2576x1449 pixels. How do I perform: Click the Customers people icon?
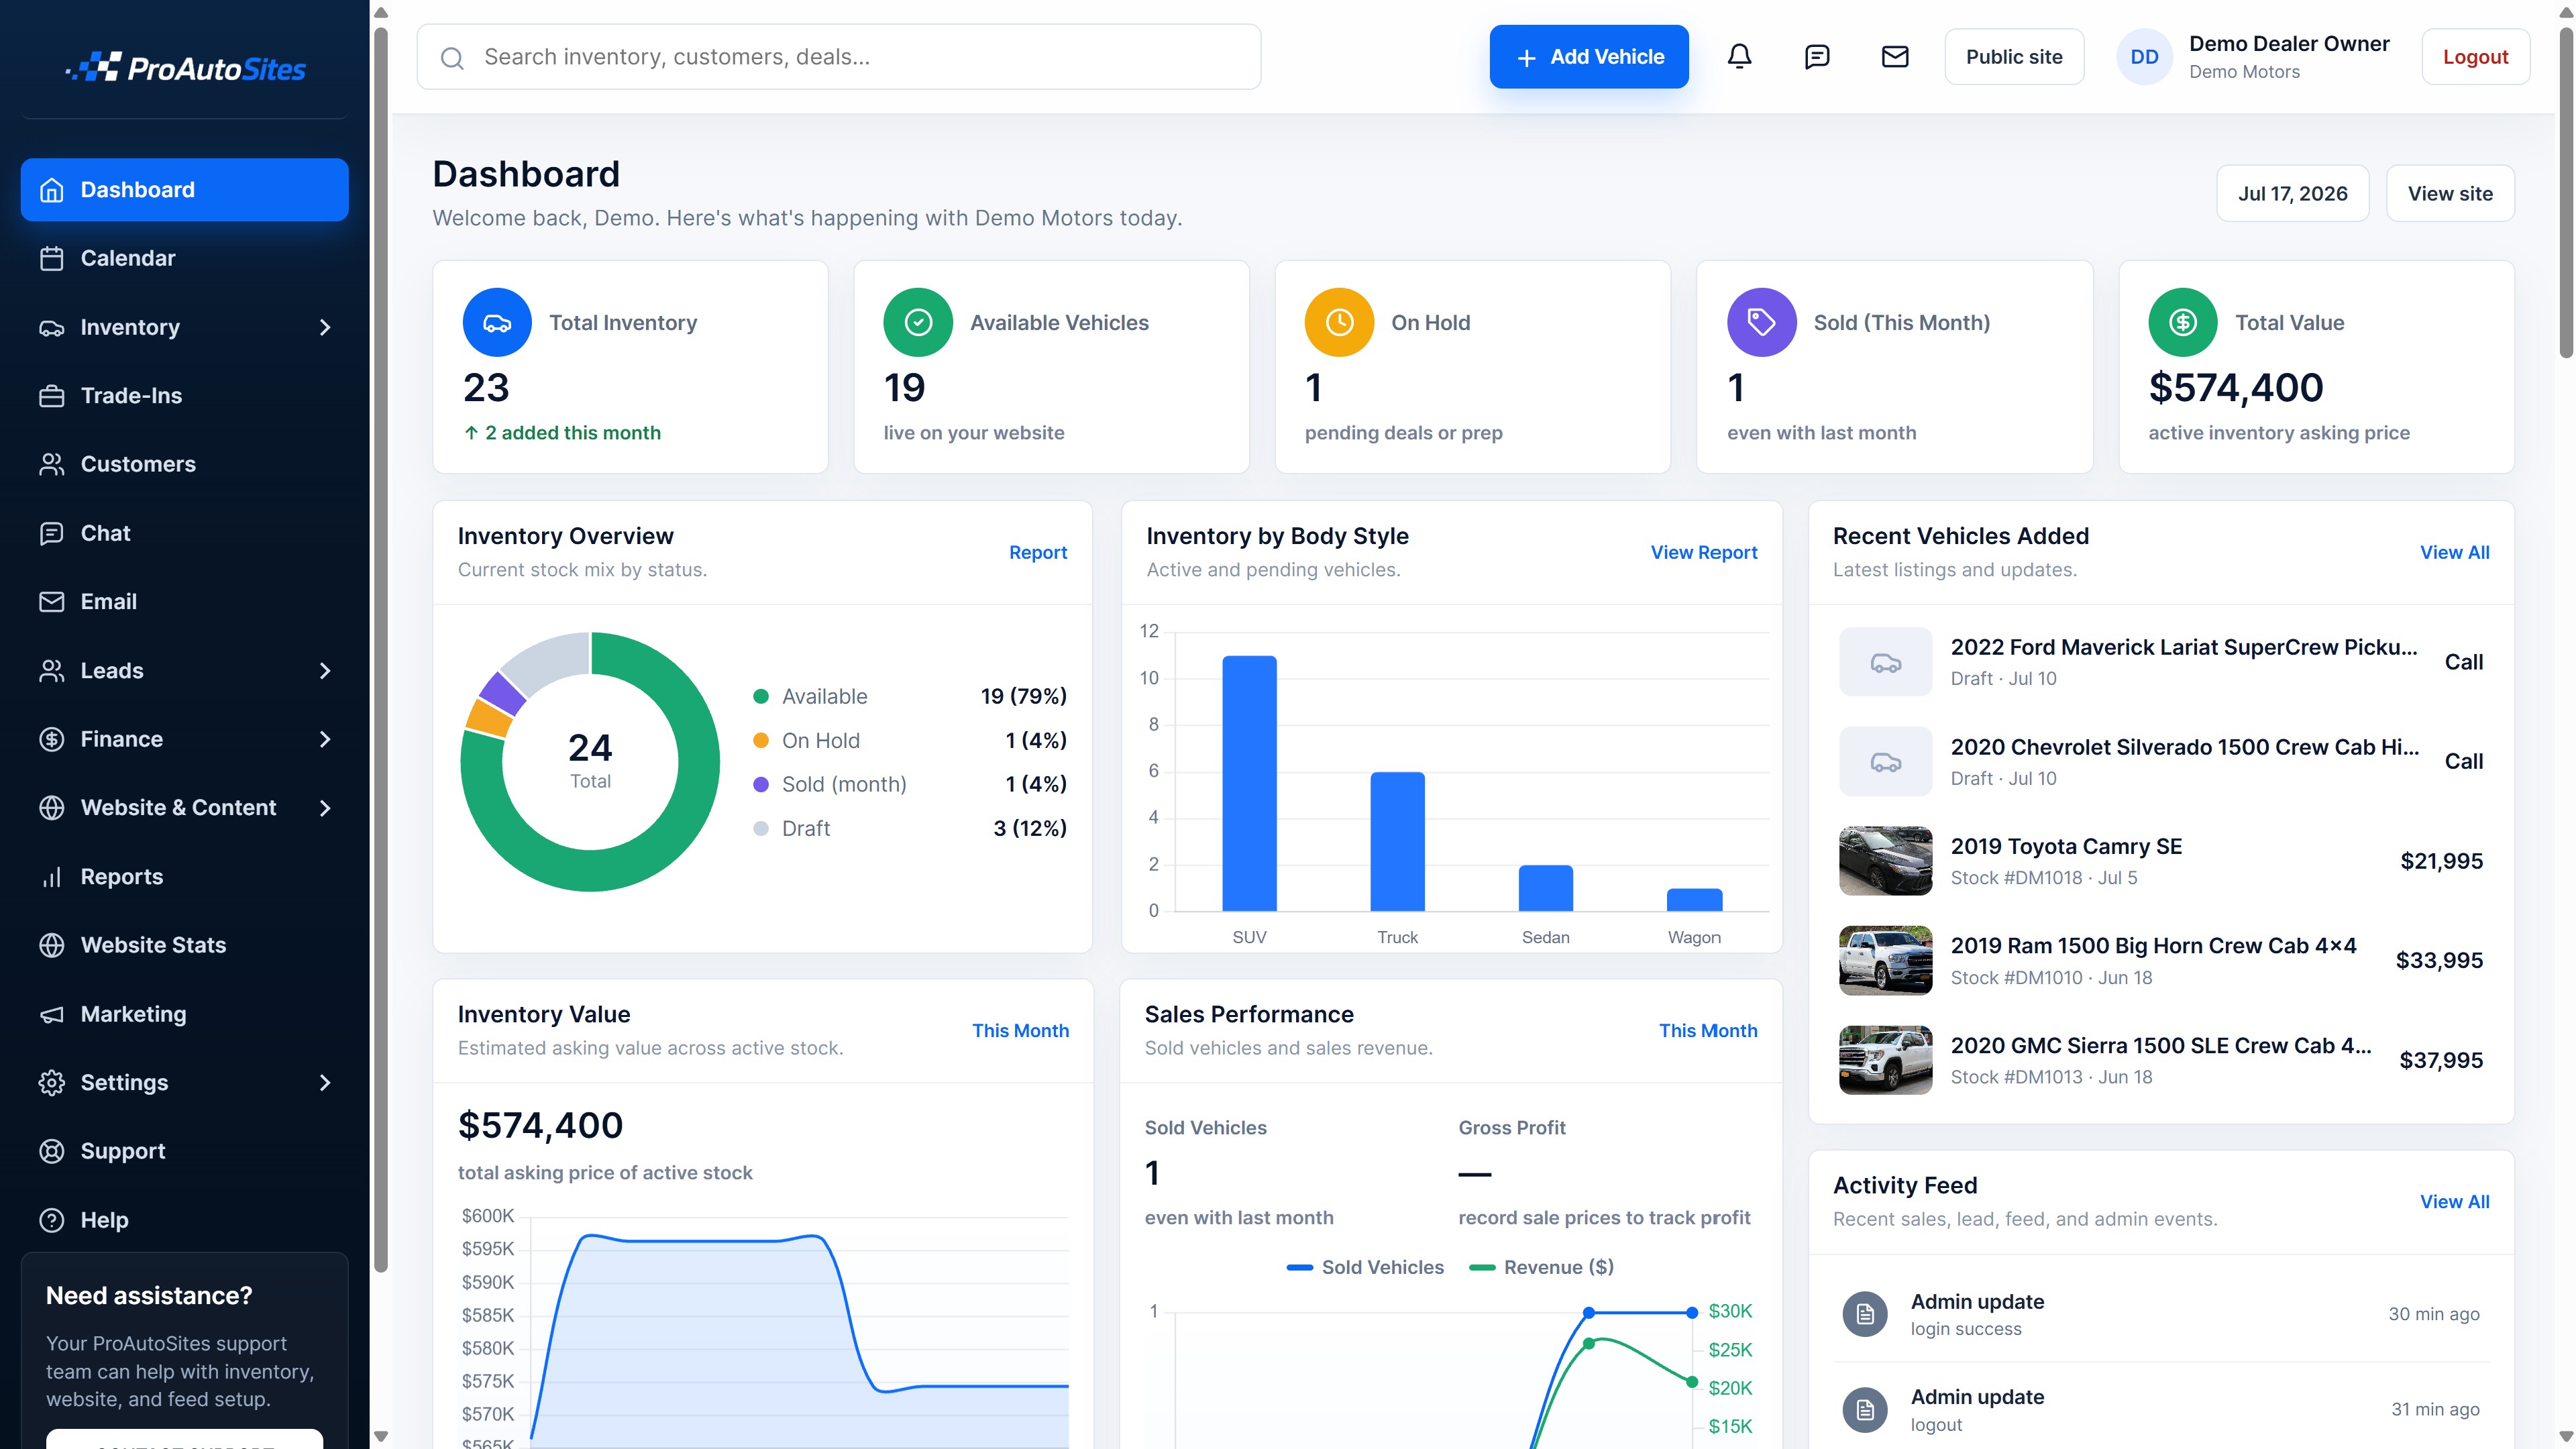point(51,464)
